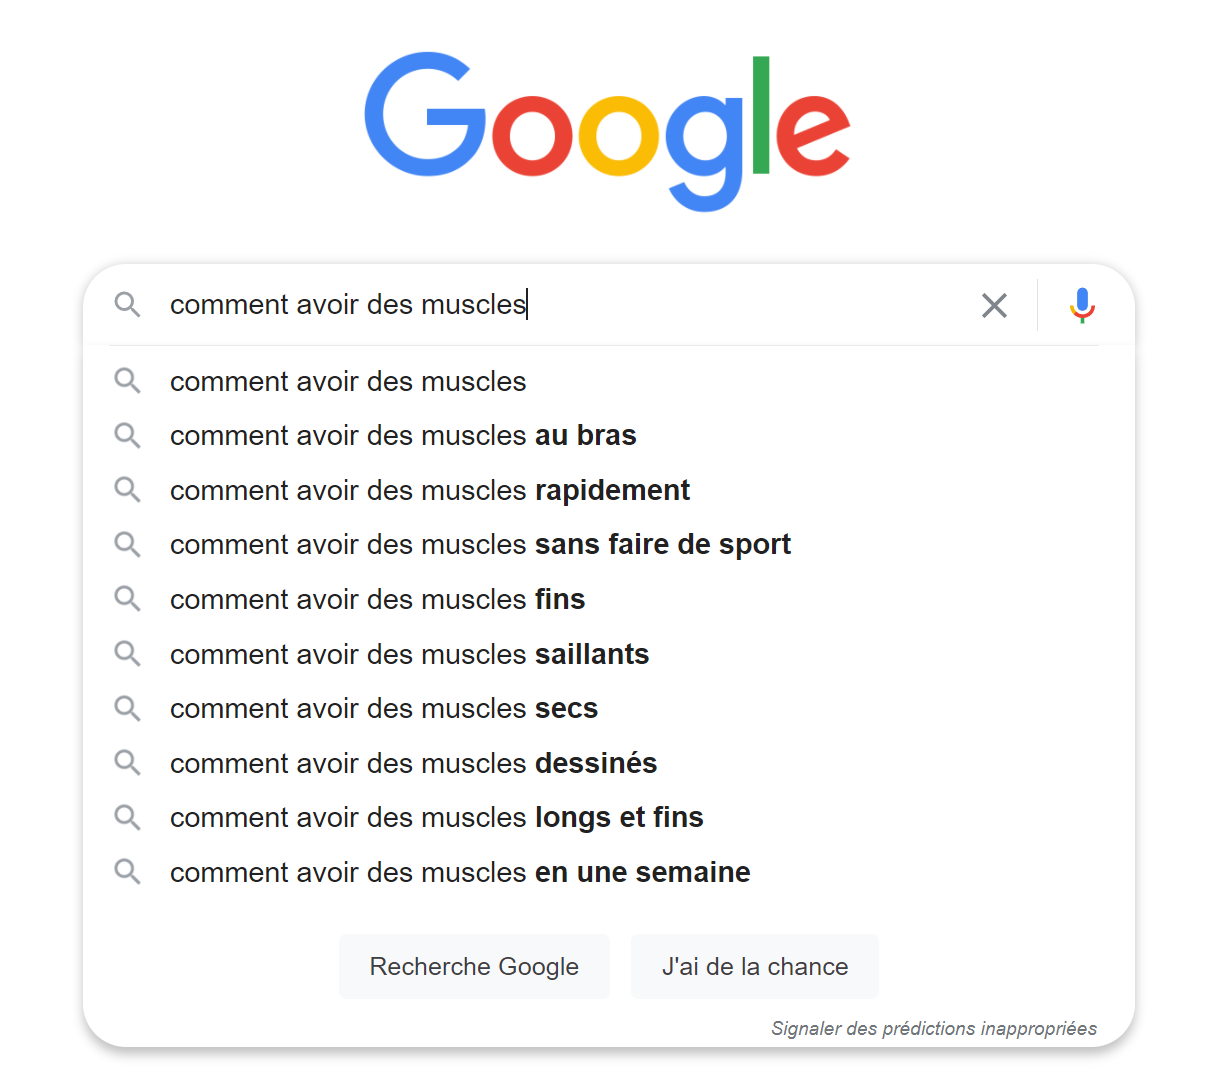Click search icon beside 'rapidement' suggestion
Image resolution: width=1219 pixels, height=1080 pixels.
click(127, 490)
